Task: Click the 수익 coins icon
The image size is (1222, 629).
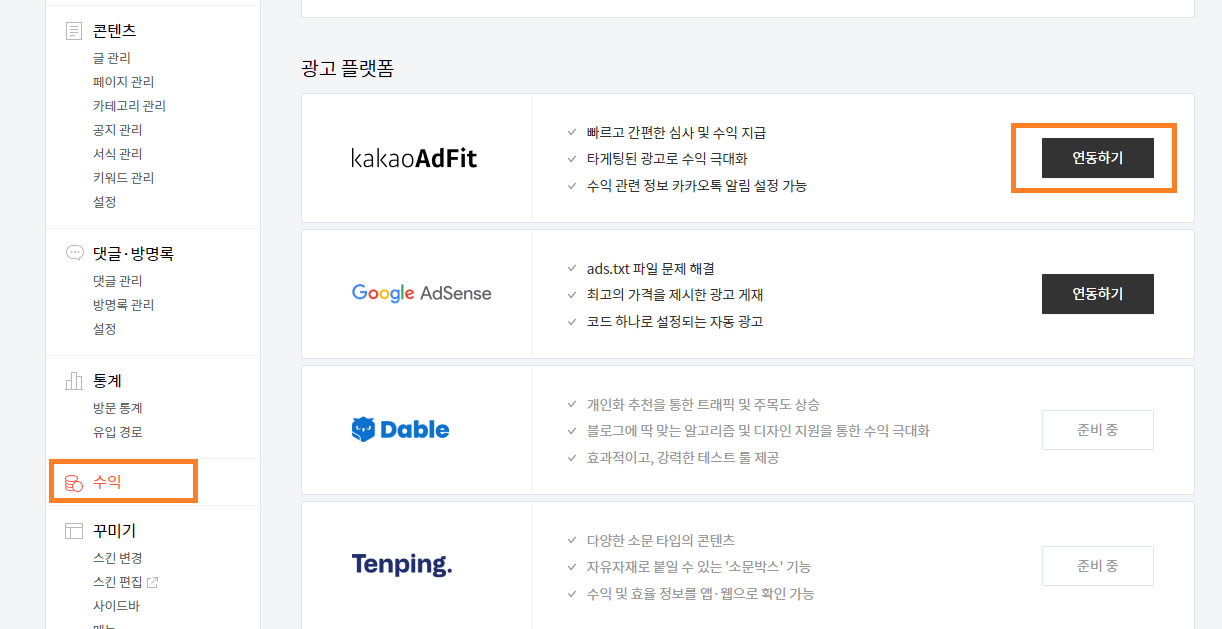Action: pyautogui.click(x=74, y=483)
